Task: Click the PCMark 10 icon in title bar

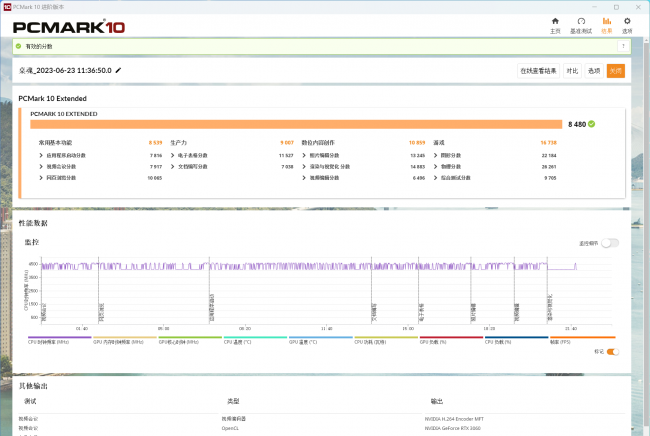Action: click(x=7, y=7)
